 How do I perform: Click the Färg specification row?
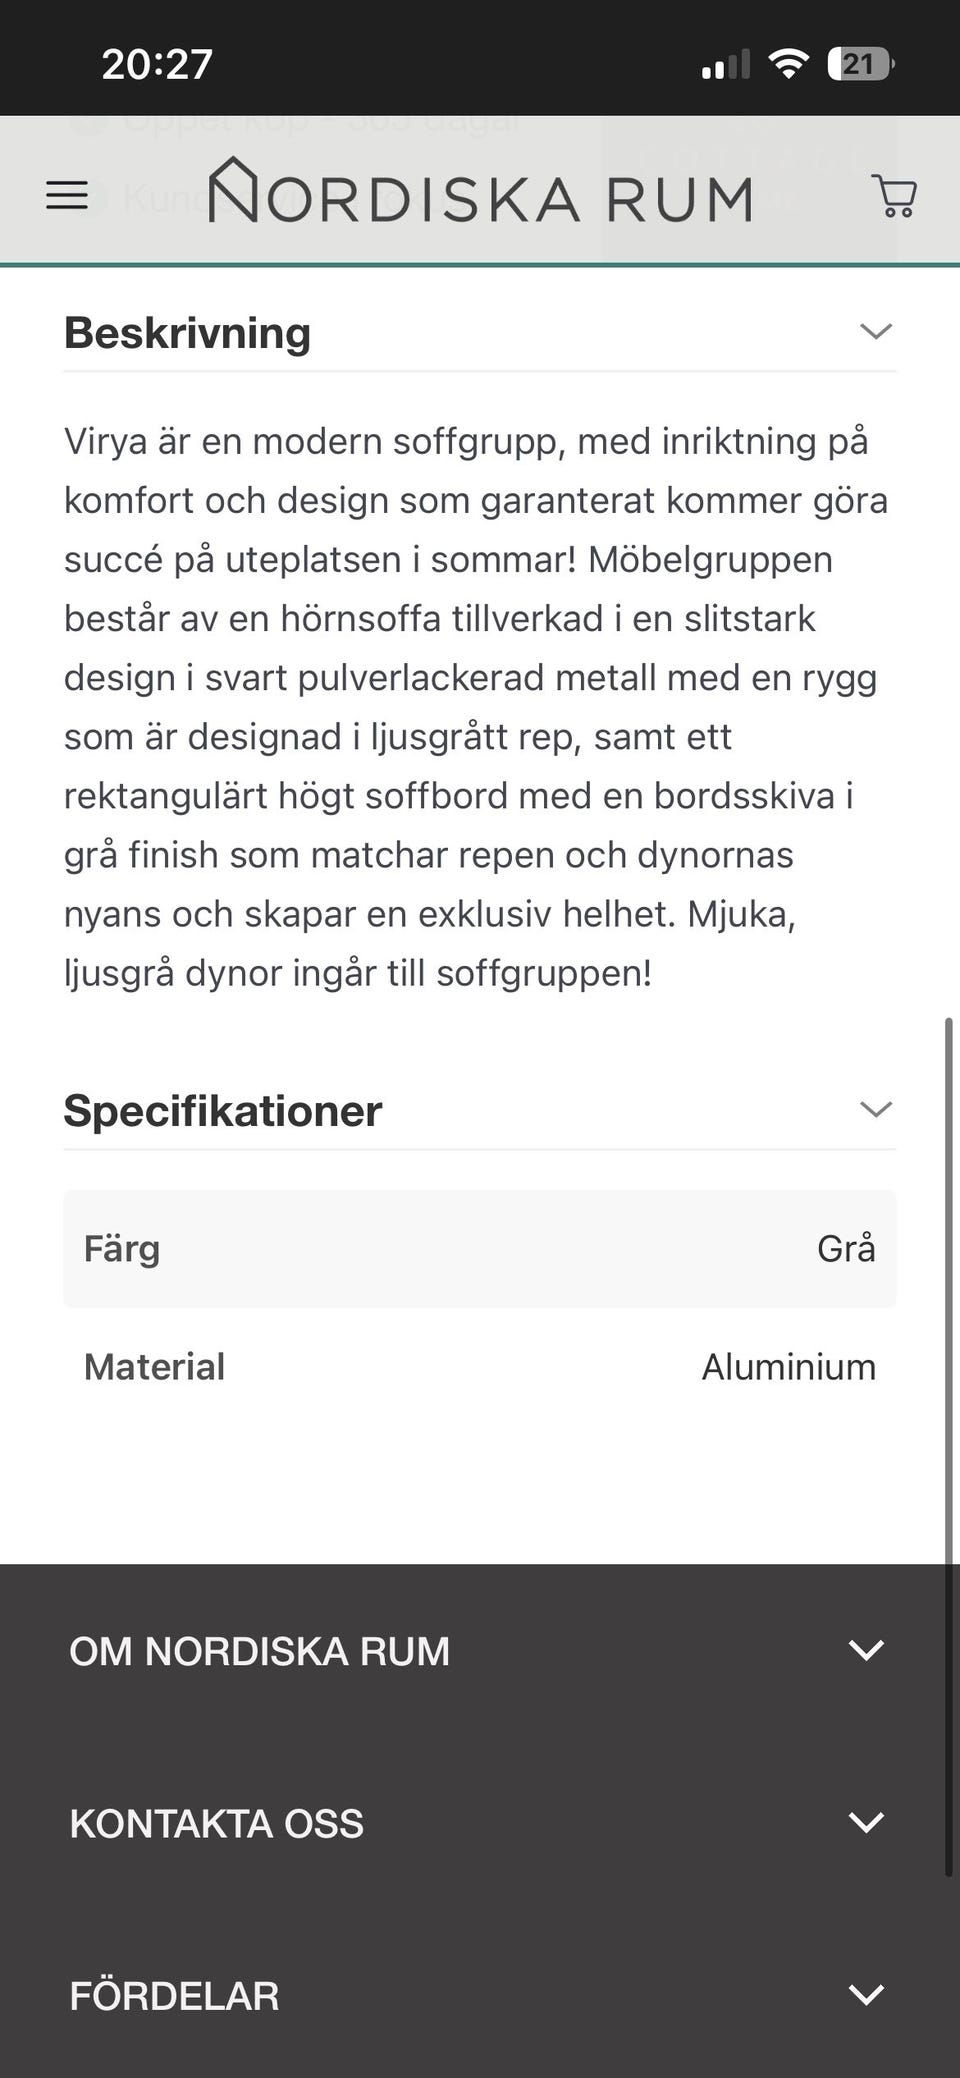coord(480,1248)
